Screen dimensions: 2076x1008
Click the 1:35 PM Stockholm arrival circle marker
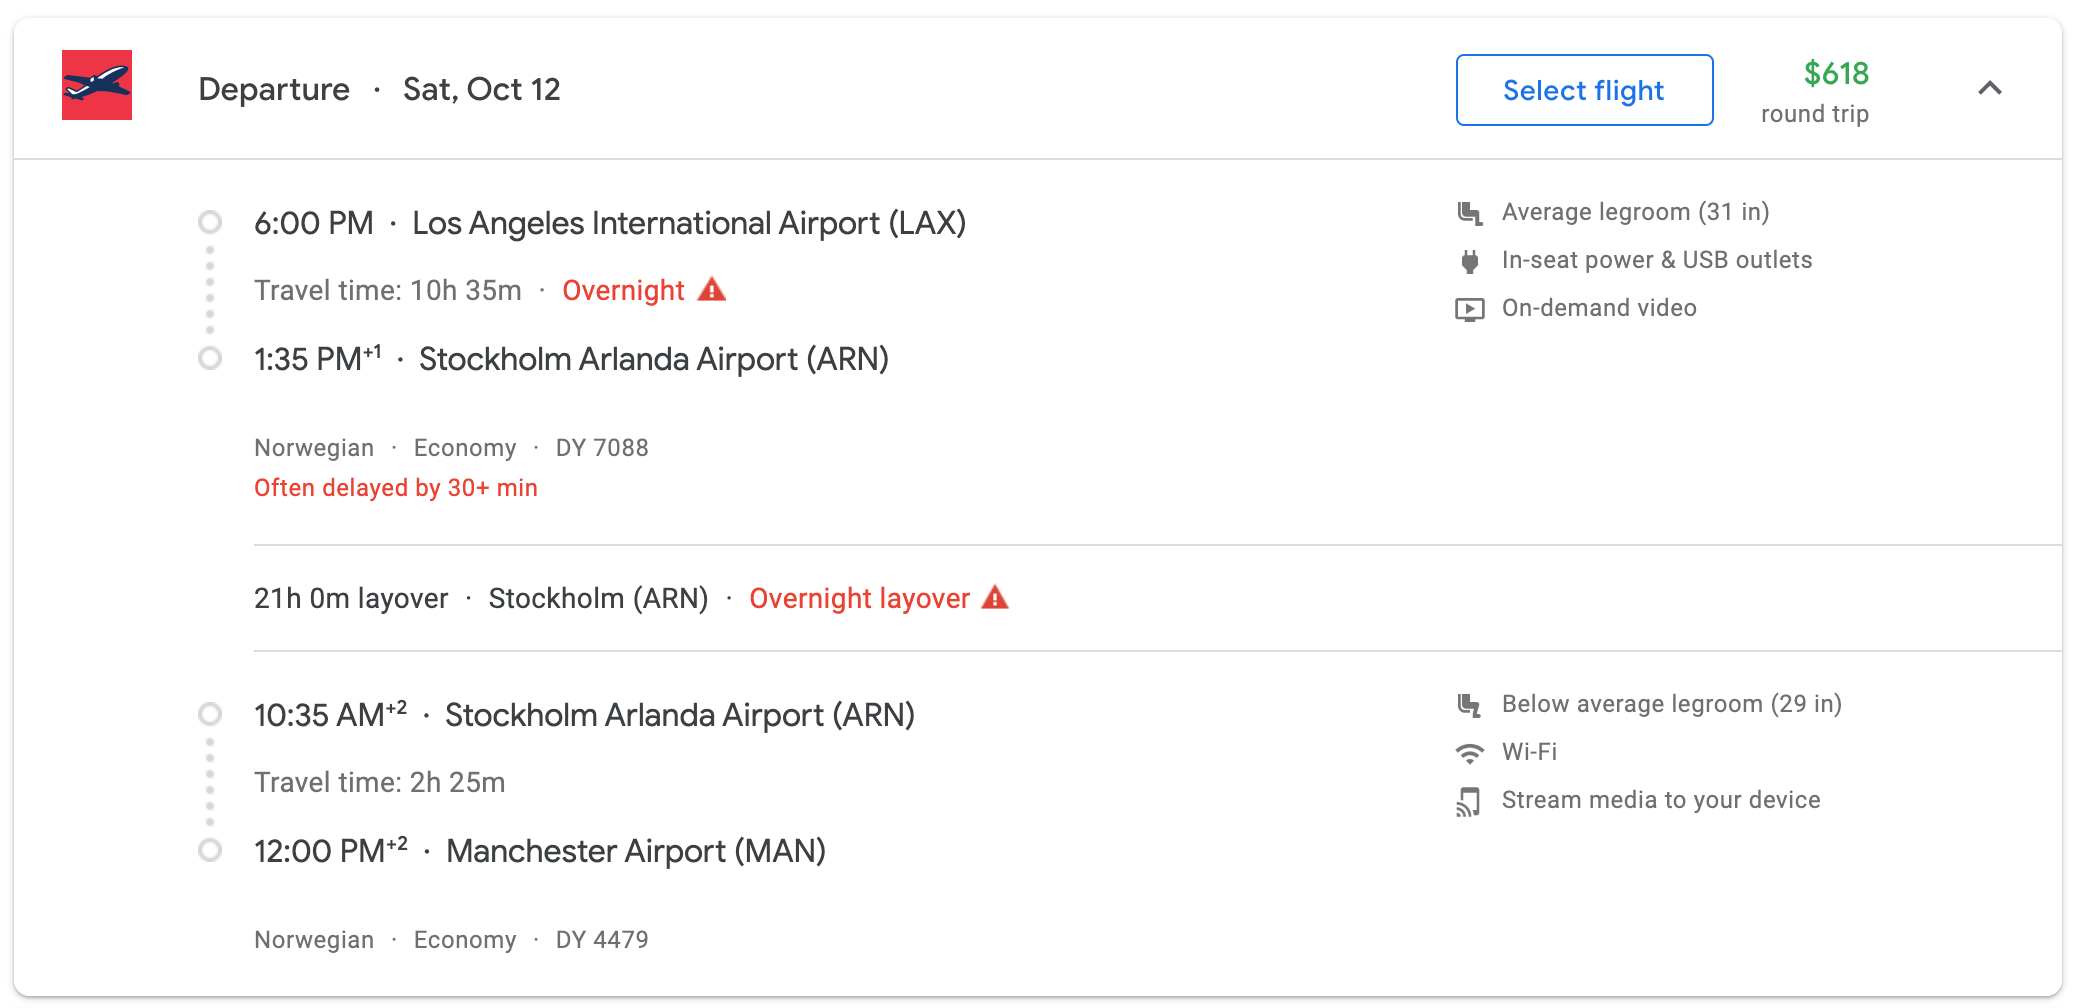point(210,358)
